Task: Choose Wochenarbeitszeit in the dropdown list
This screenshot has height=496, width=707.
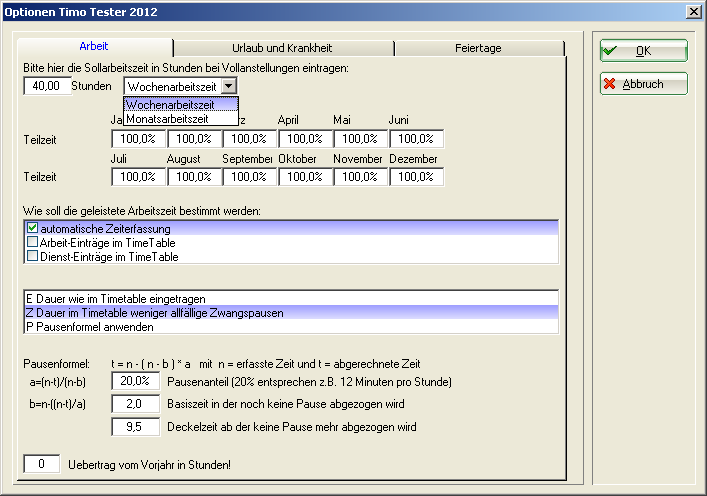Action: pos(181,105)
